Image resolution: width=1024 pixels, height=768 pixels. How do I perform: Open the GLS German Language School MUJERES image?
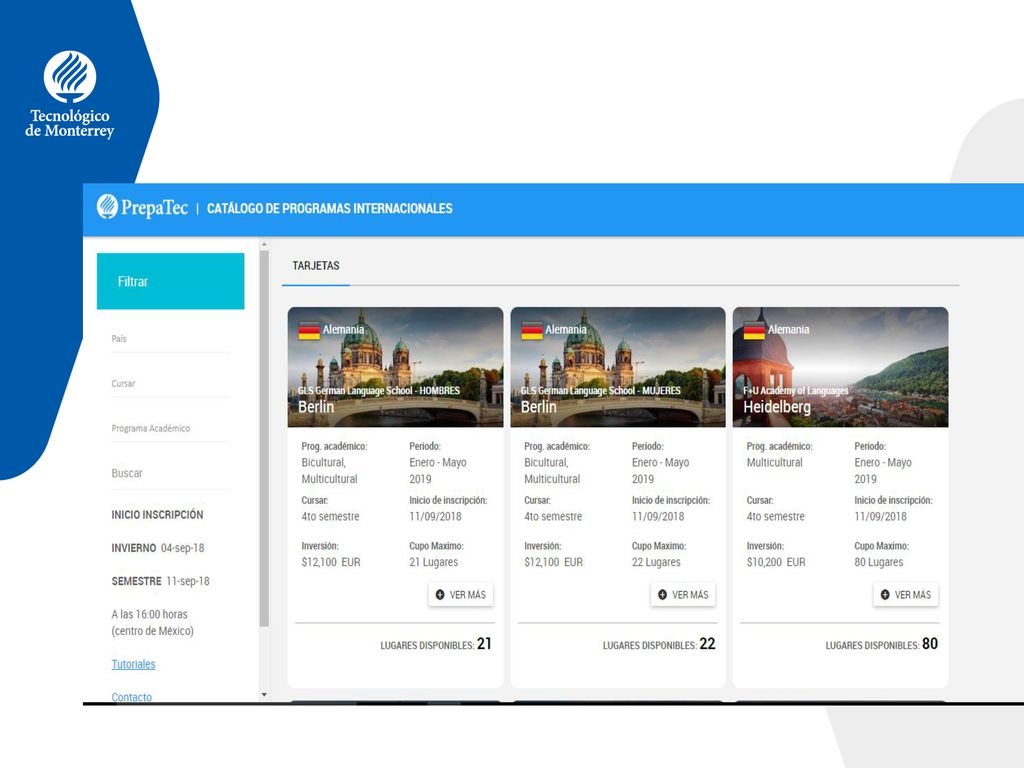(x=618, y=367)
